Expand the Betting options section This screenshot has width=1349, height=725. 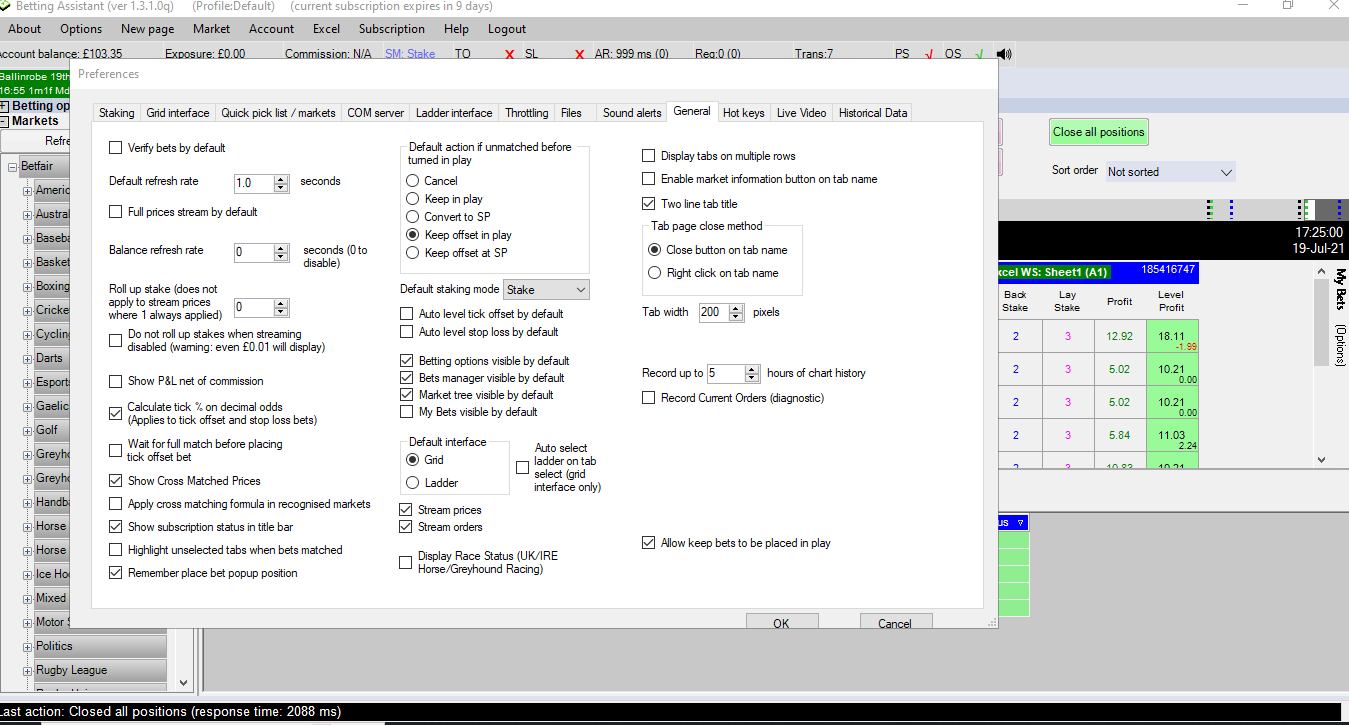coord(5,106)
